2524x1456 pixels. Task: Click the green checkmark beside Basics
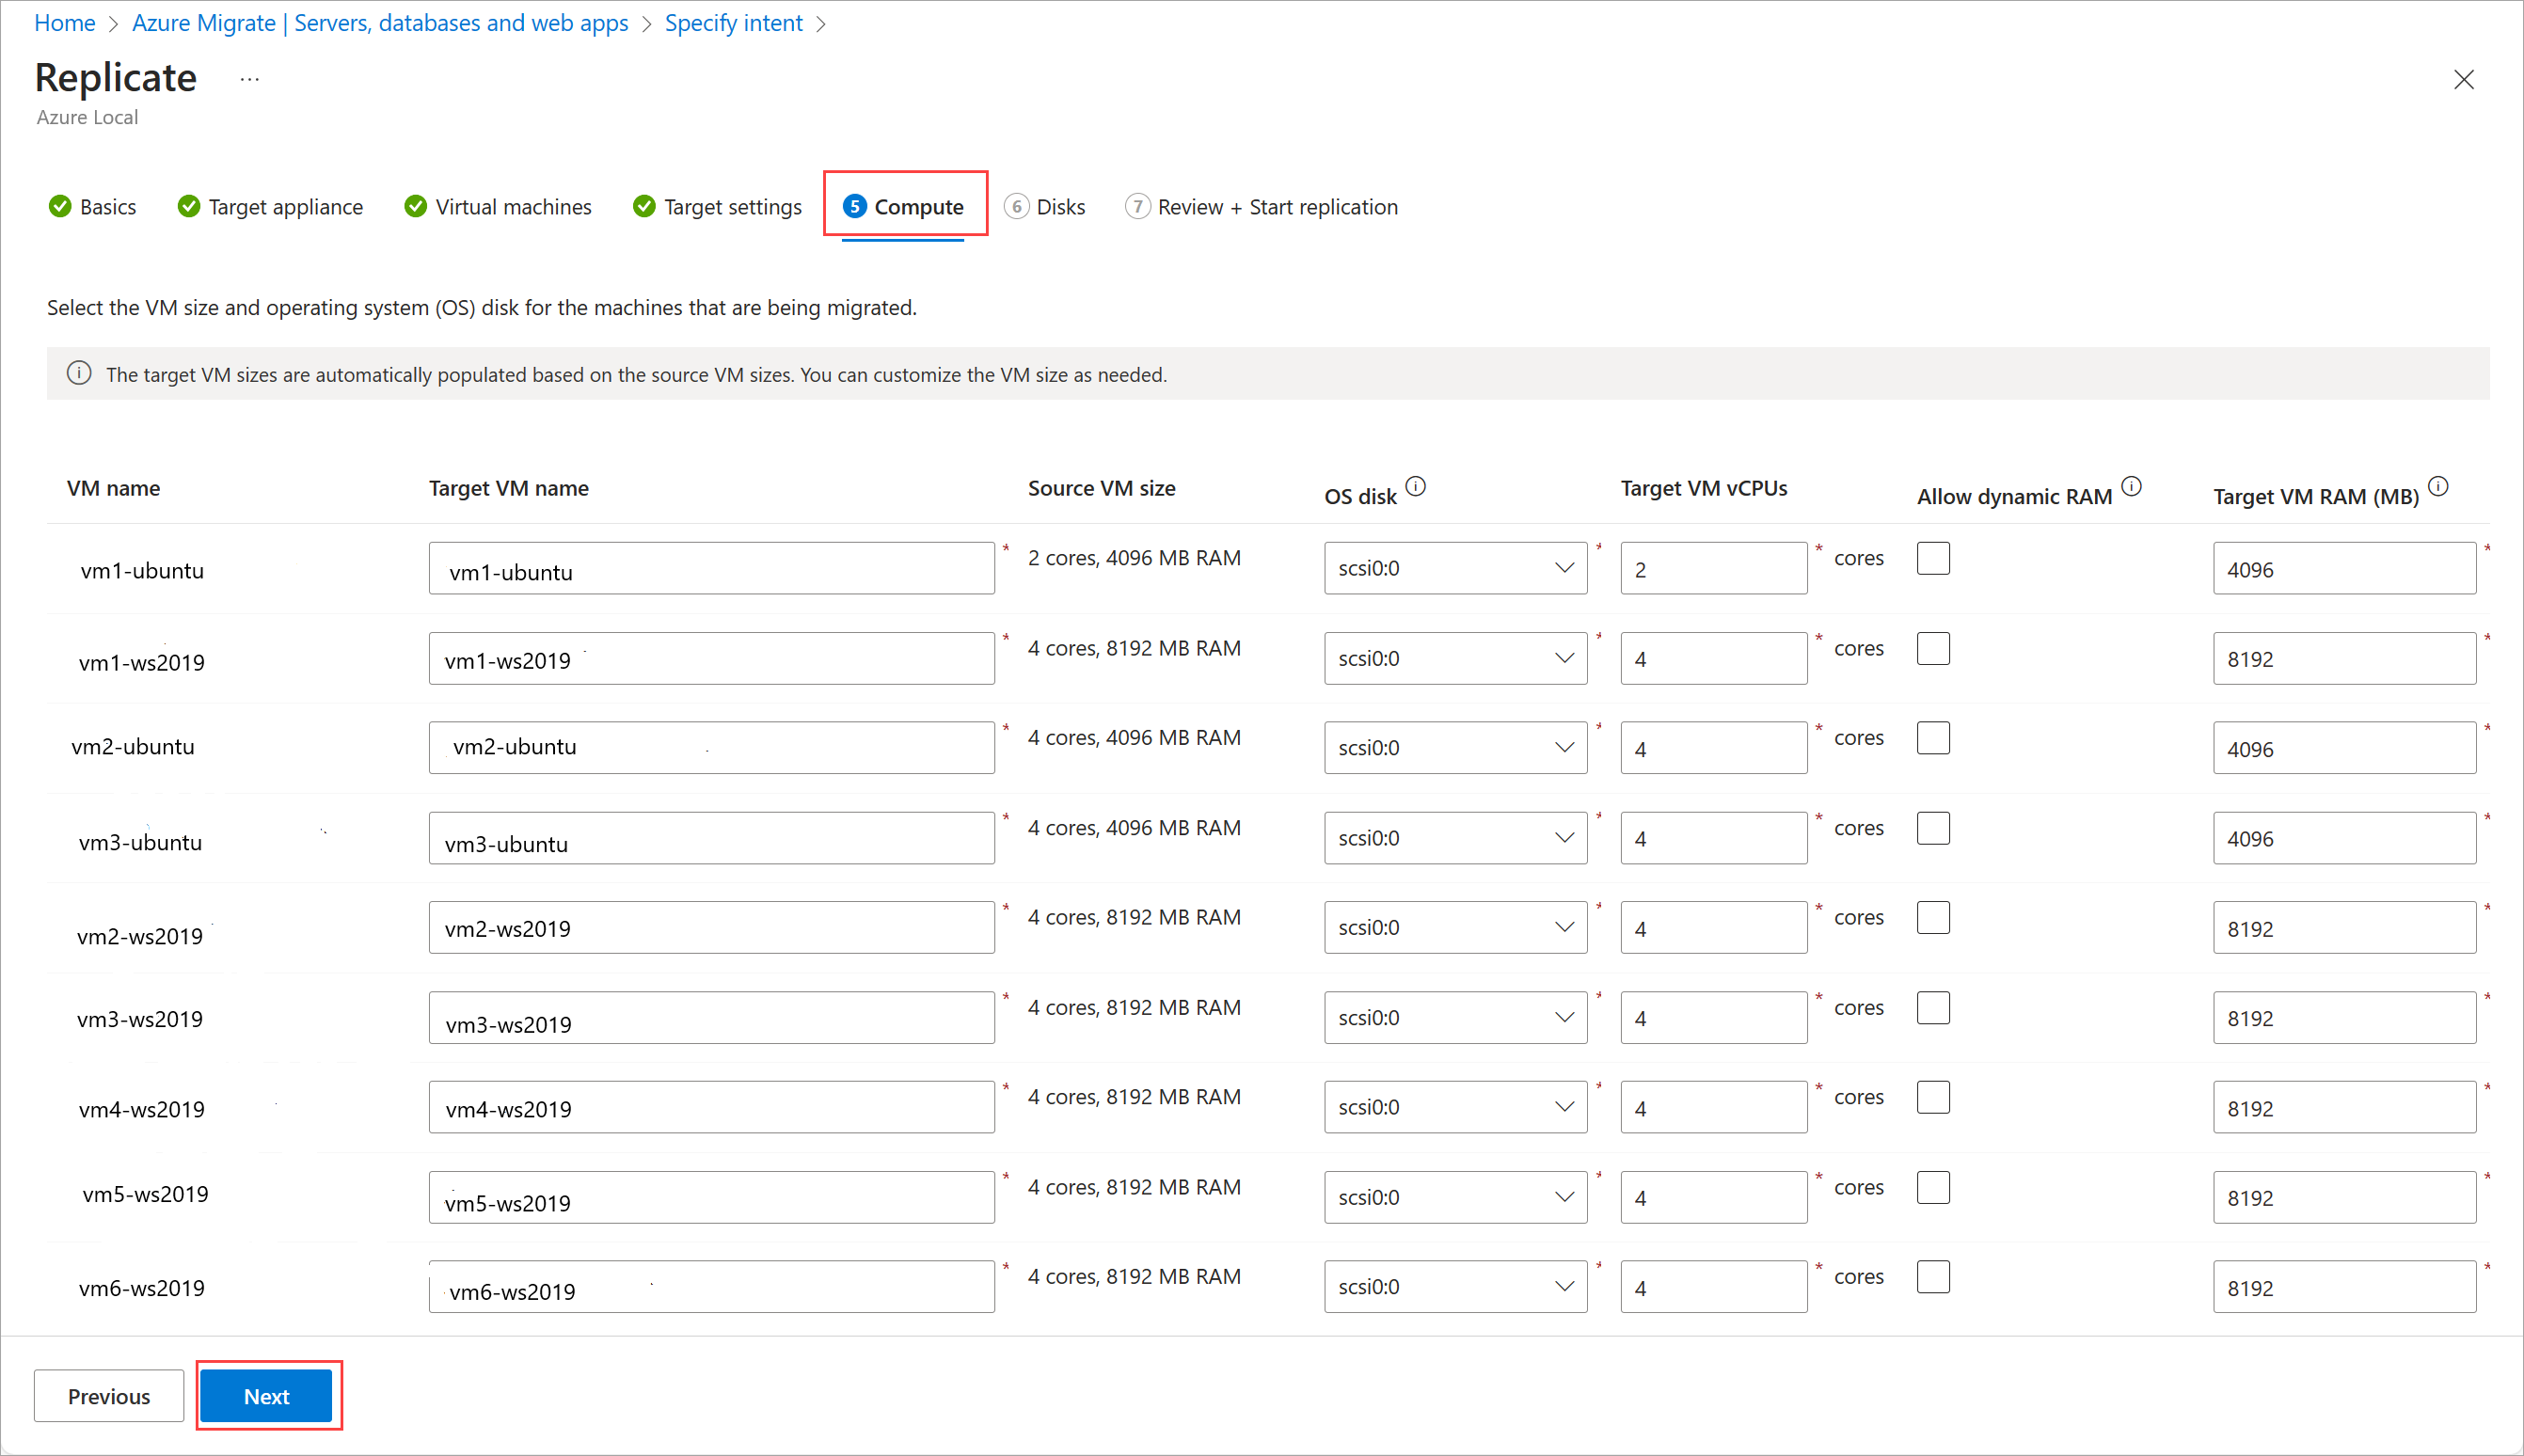pos(60,207)
